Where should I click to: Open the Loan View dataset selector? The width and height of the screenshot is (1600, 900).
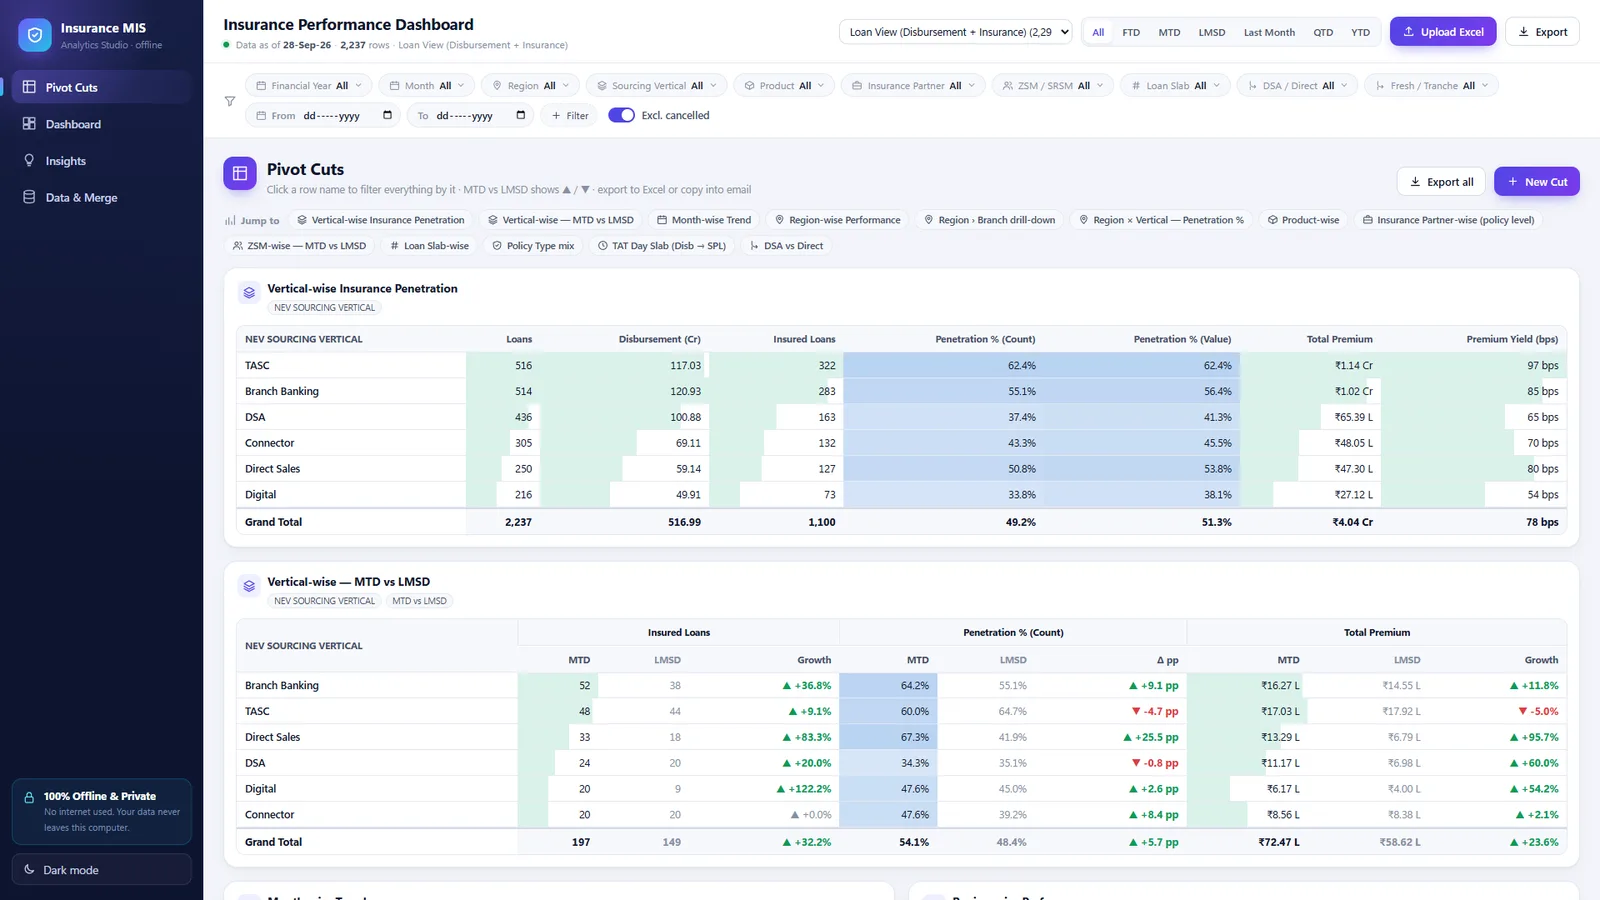tap(956, 32)
